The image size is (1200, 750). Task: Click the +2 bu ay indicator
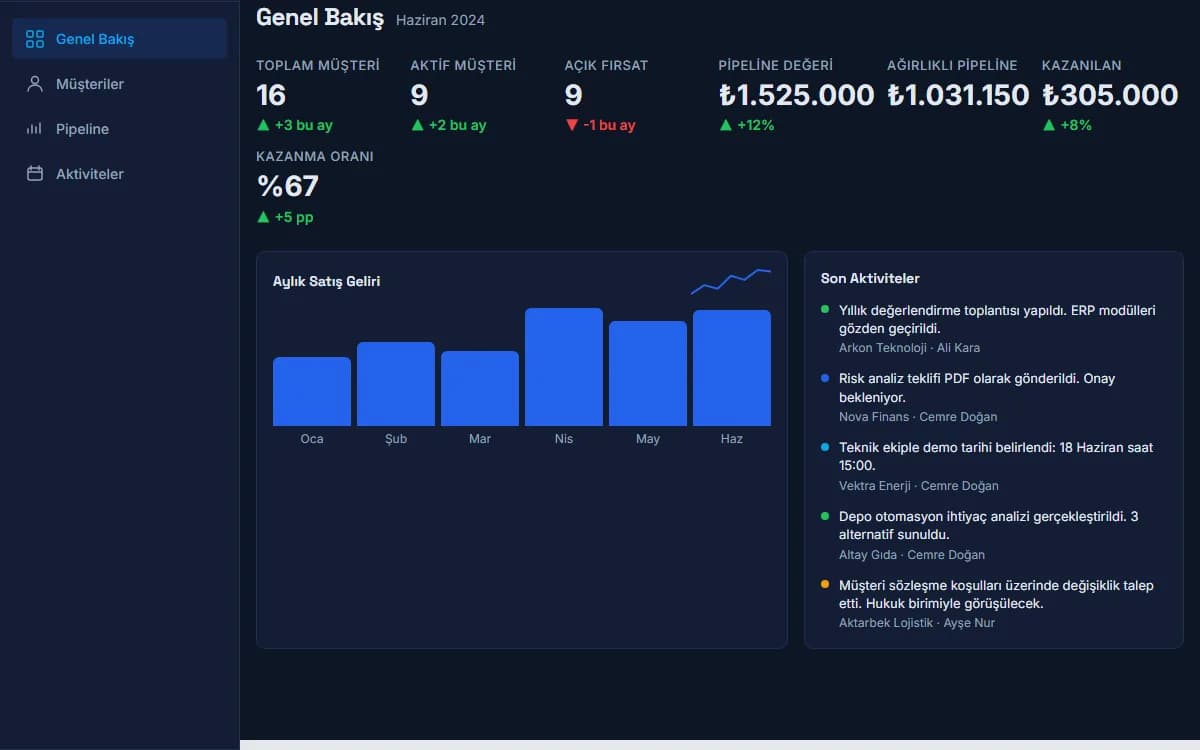pos(448,125)
